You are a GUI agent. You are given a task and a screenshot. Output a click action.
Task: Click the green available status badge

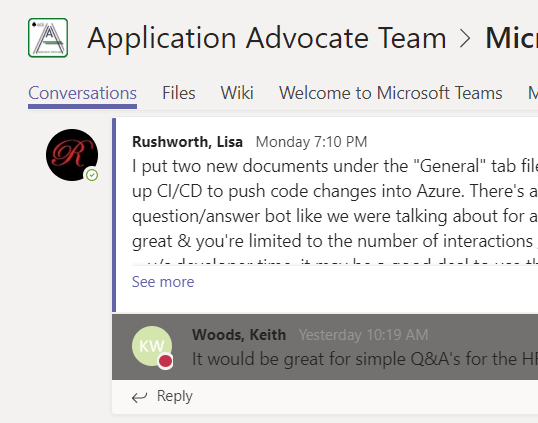[x=92, y=175]
